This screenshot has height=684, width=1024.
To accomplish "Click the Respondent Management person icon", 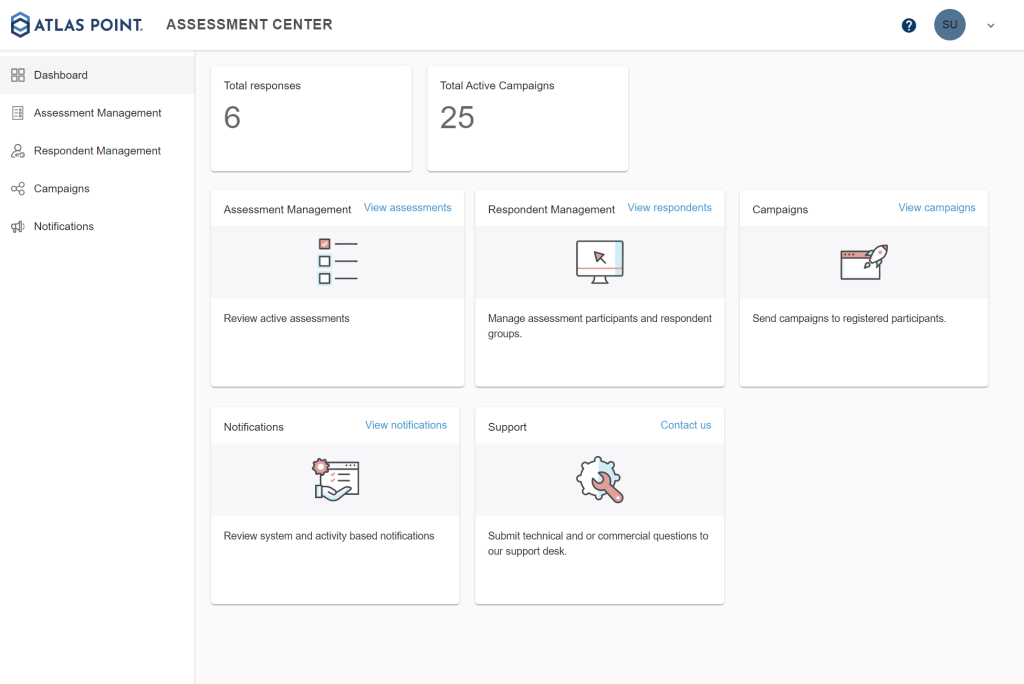I will pos(18,151).
